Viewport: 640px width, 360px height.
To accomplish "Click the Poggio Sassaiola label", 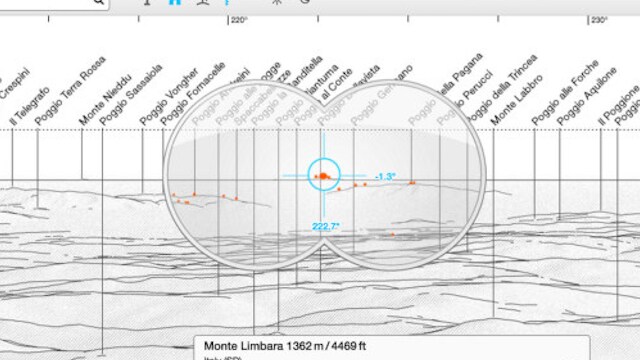I will click(x=131, y=95).
